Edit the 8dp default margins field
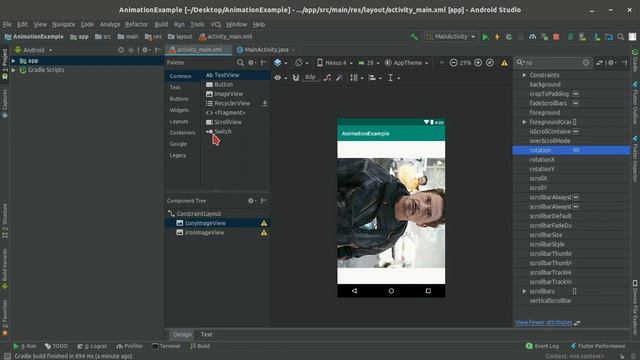This screenshot has width=640, height=360. point(310,78)
